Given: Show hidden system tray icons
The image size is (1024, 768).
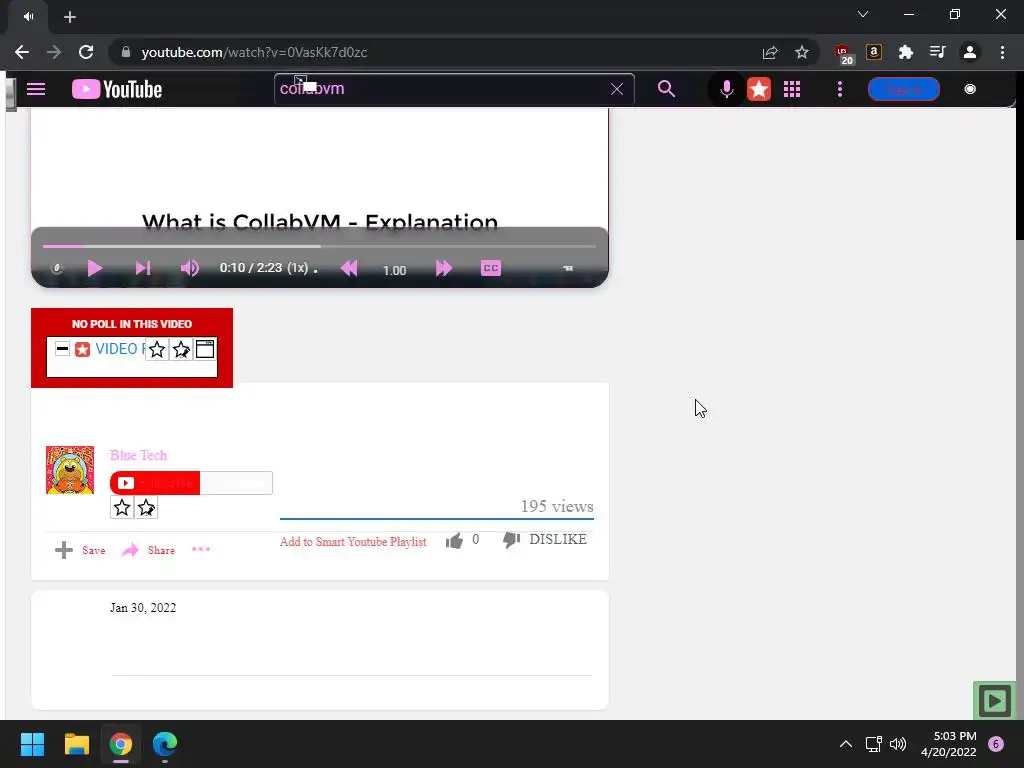Looking at the screenshot, I should pyautogui.click(x=846, y=744).
